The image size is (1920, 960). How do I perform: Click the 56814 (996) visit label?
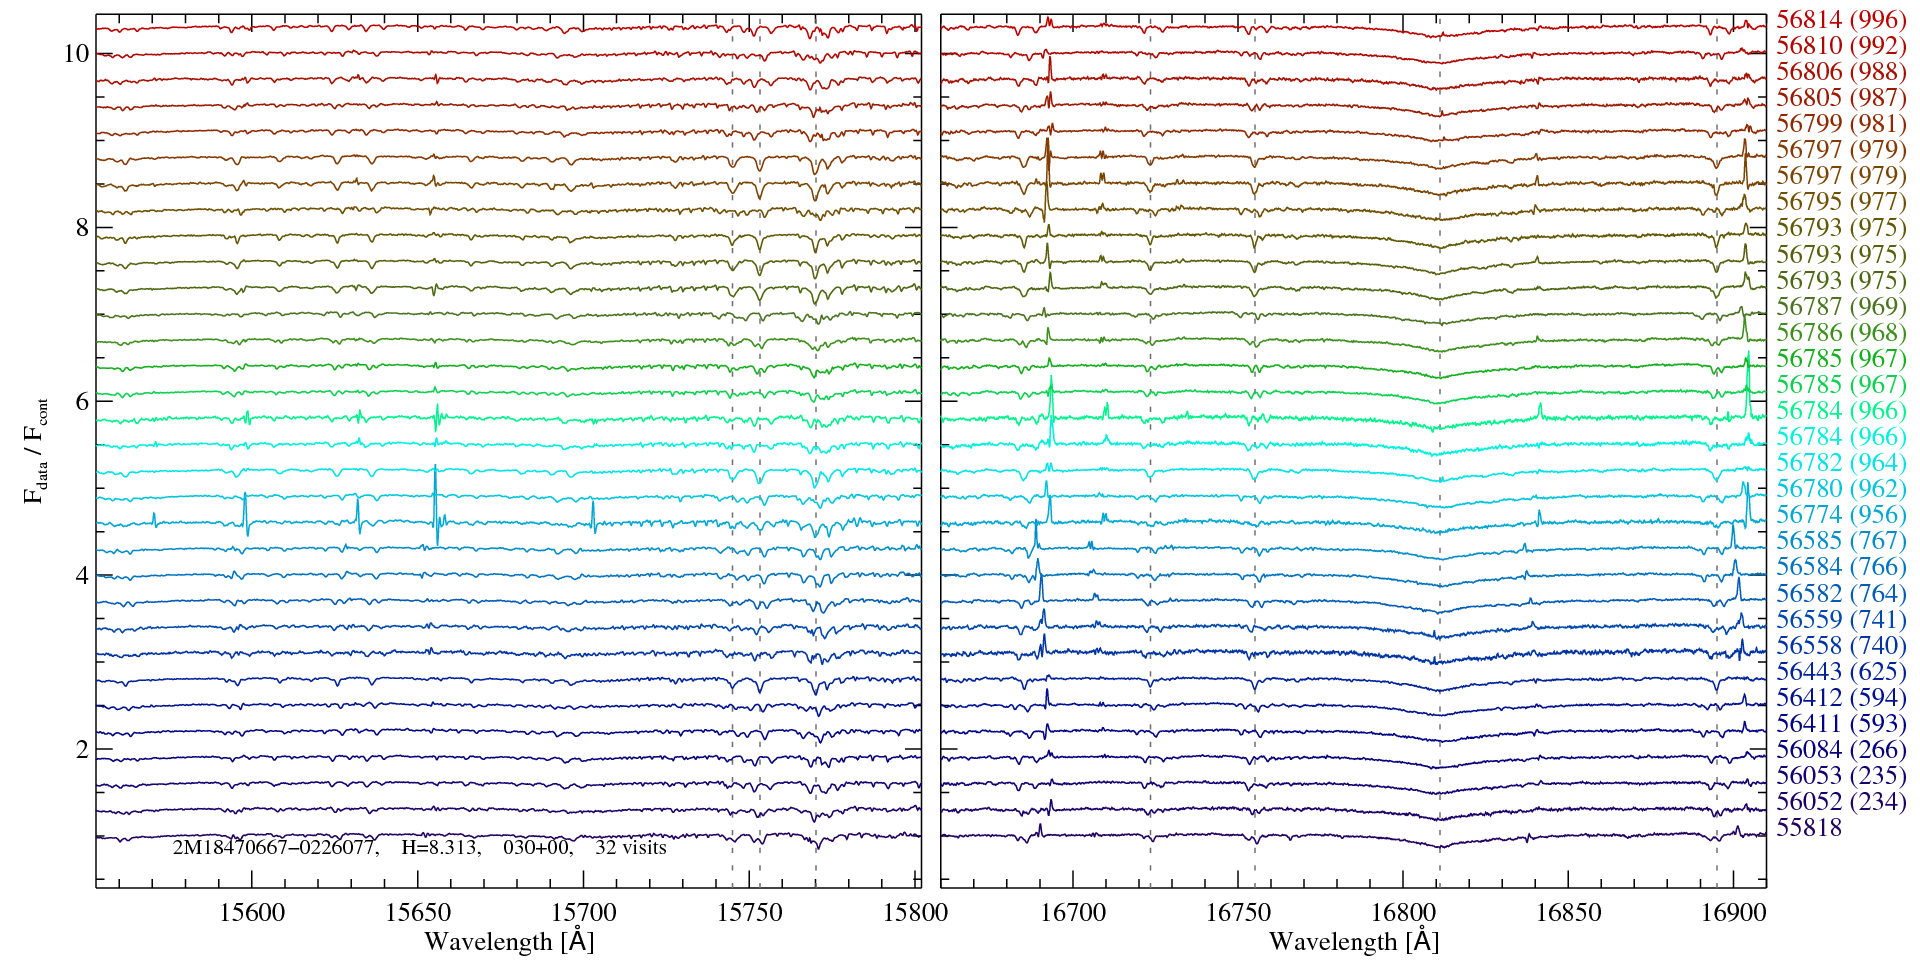tap(1840, 20)
